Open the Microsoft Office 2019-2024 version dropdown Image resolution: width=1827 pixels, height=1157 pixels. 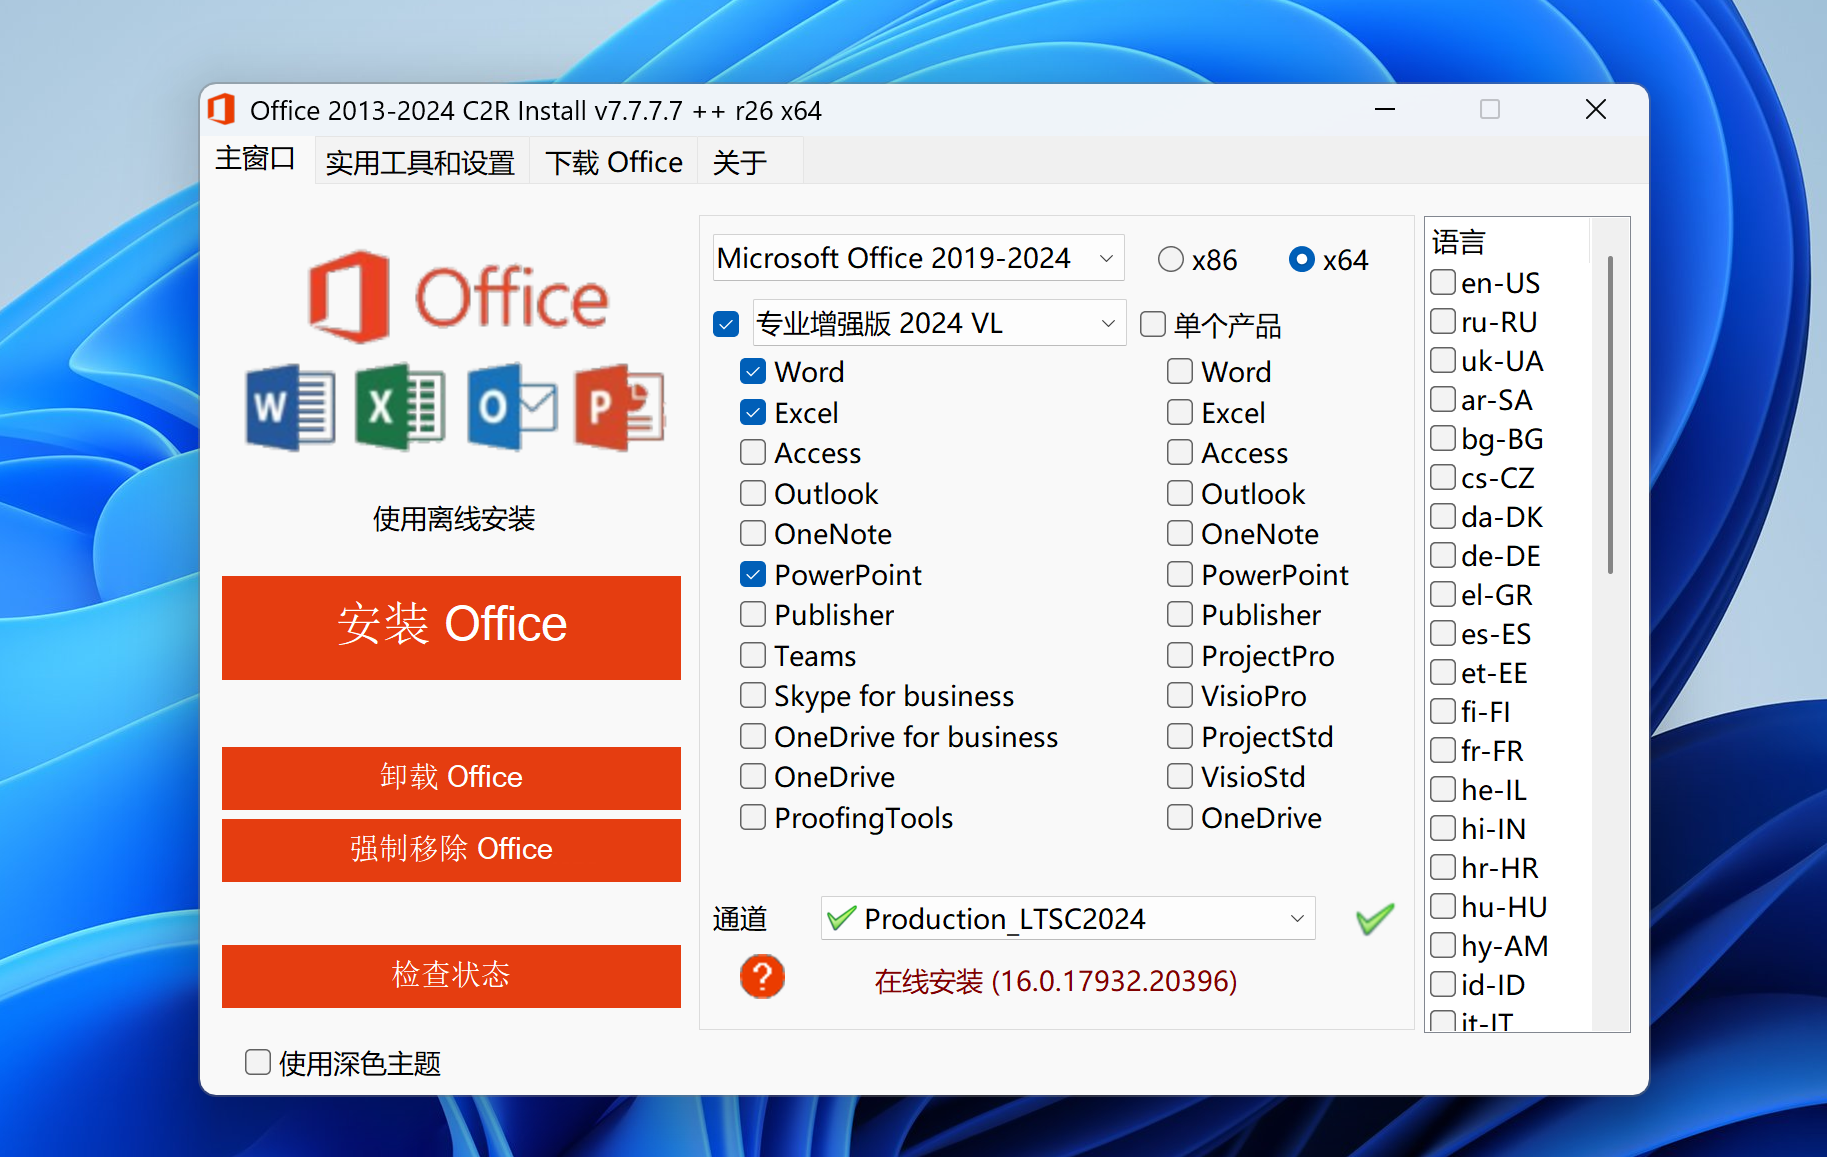[918, 258]
